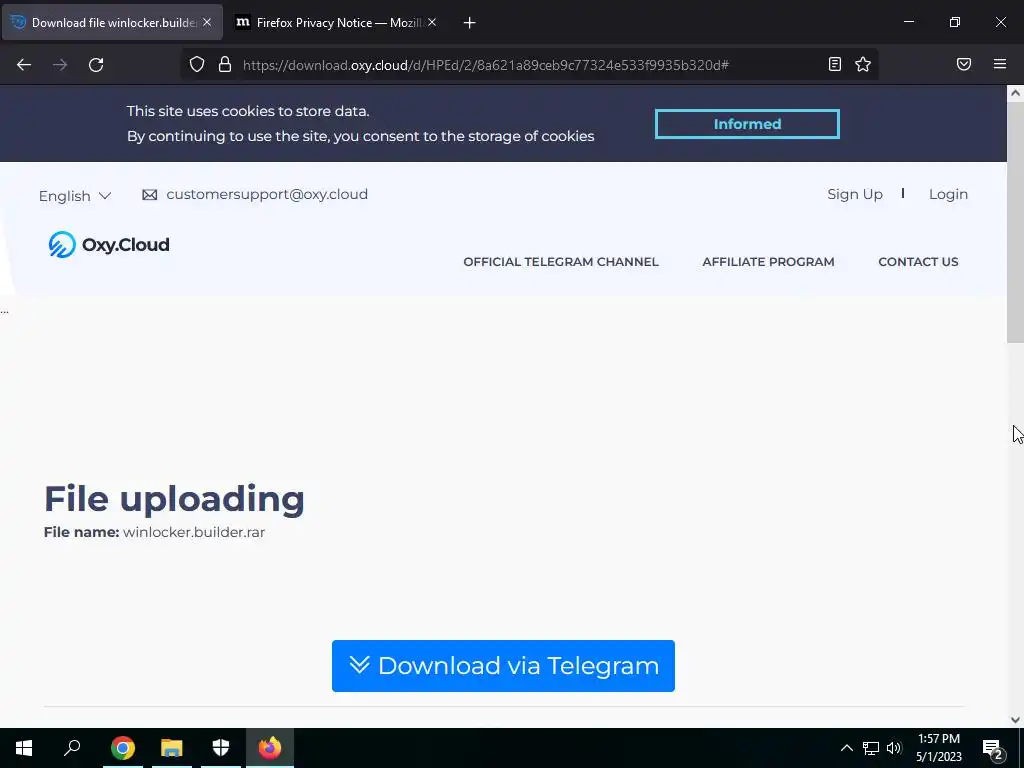The height and width of the screenshot is (768, 1024).
Task: Open Windows taskbar search
Action: 72,748
